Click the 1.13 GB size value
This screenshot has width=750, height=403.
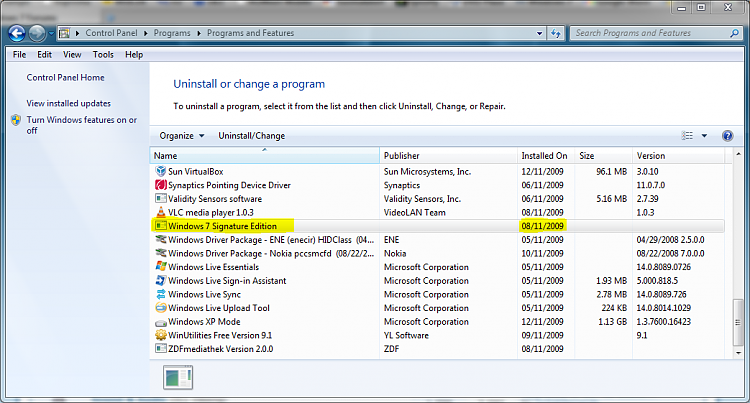click(x=612, y=322)
